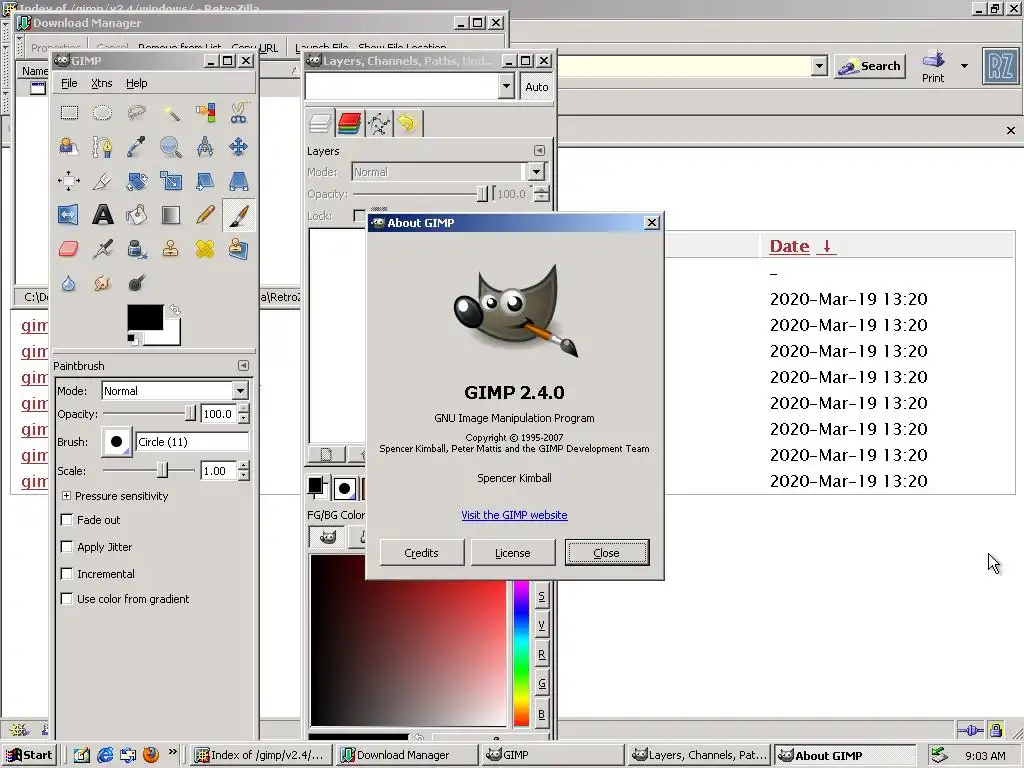Enable the Apply Jitter checkbox

[67, 547]
